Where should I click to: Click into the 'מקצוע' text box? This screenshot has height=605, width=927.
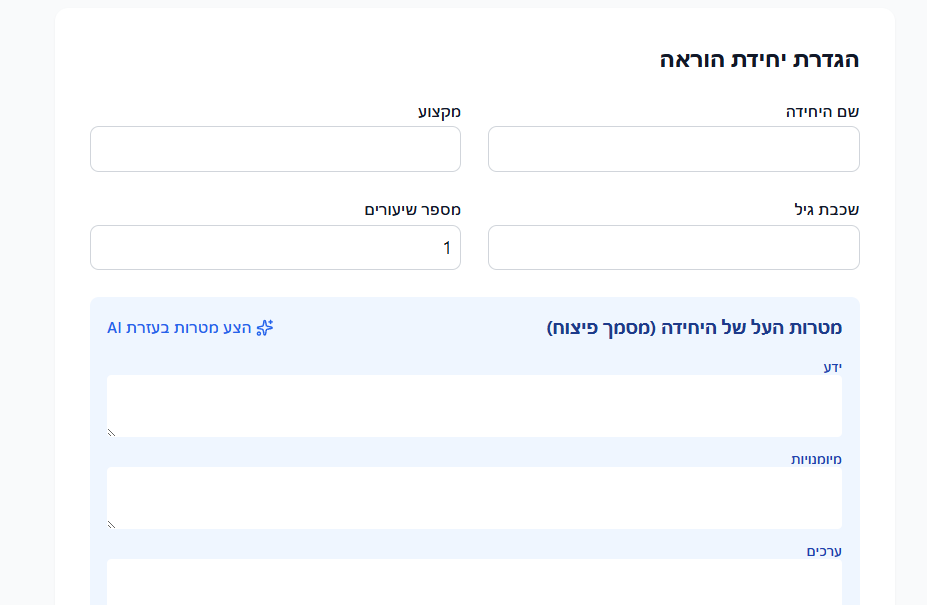[x=275, y=149]
